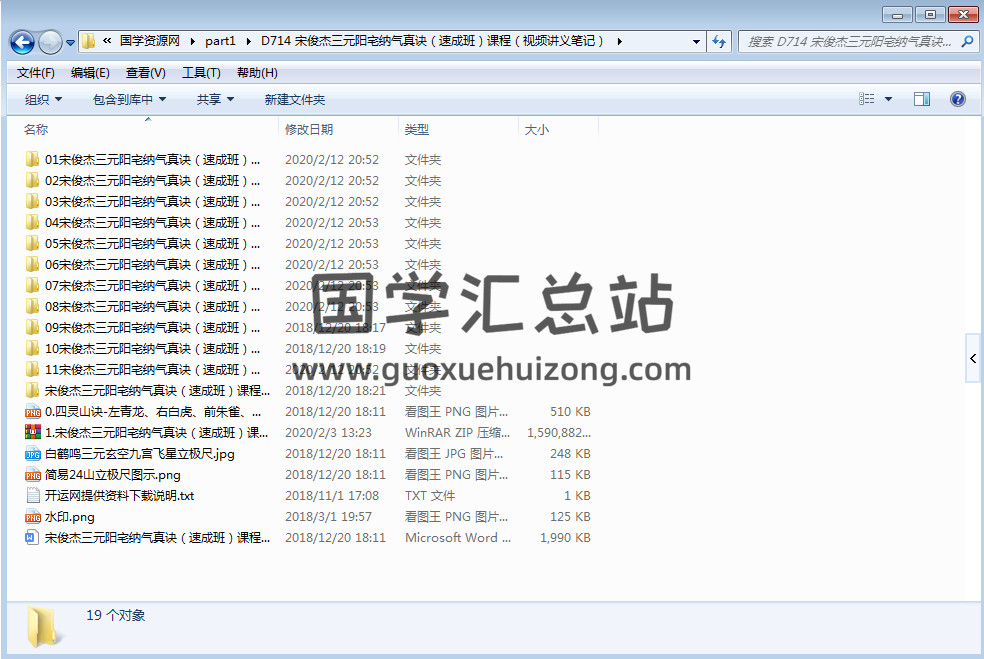The width and height of the screenshot is (984, 659).
Task: Select the WinRAR ZIP archive file icon
Action: pyautogui.click(x=33, y=433)
